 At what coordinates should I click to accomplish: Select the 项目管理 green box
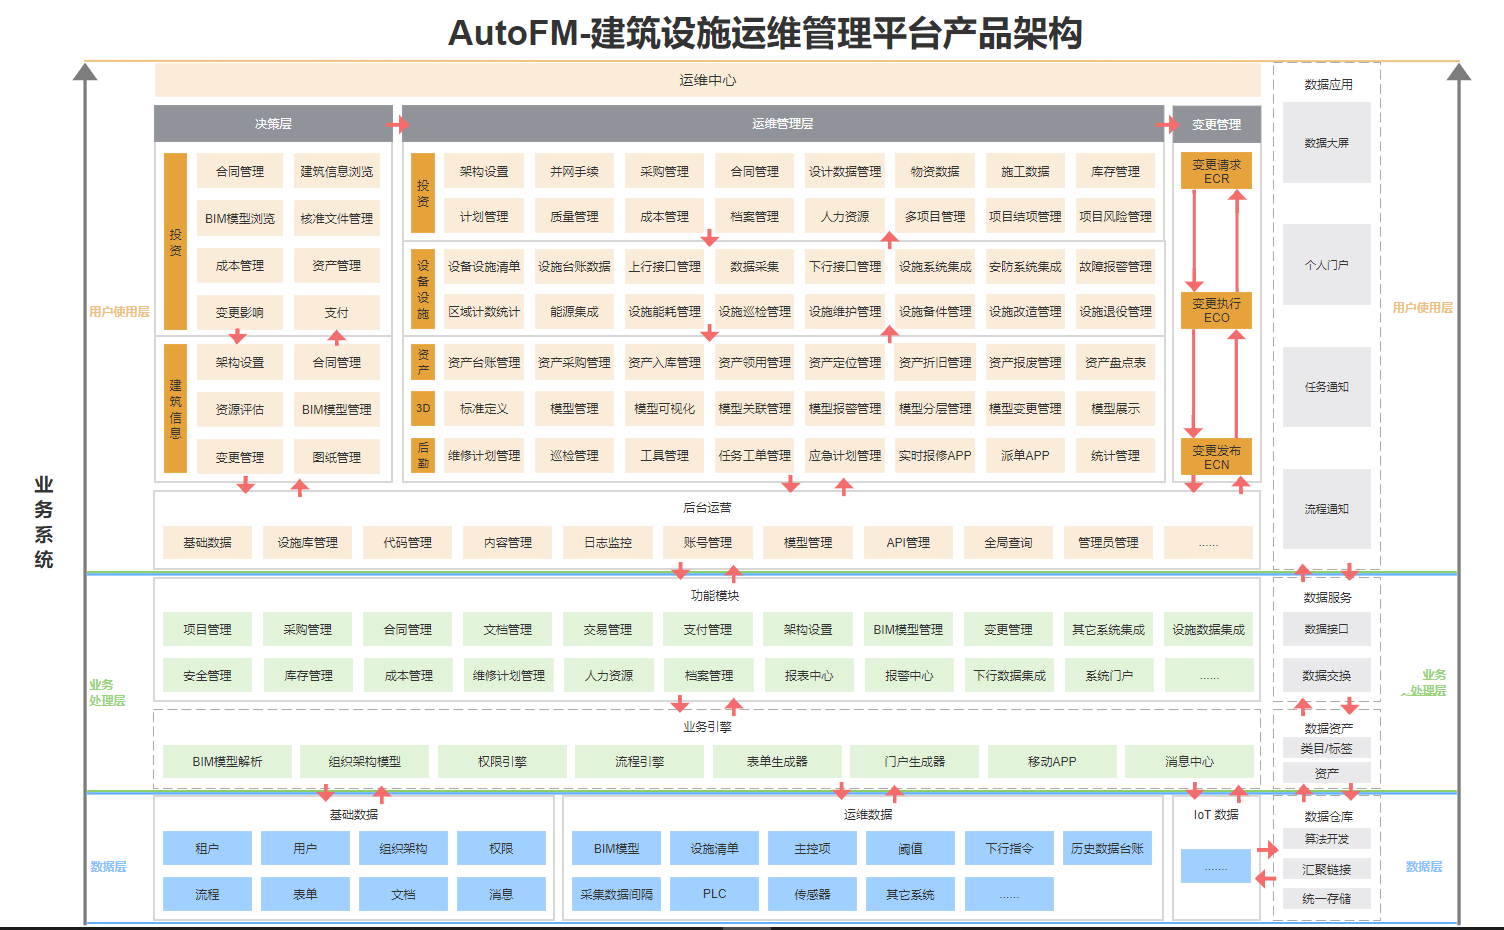click(x=207, y=629)
